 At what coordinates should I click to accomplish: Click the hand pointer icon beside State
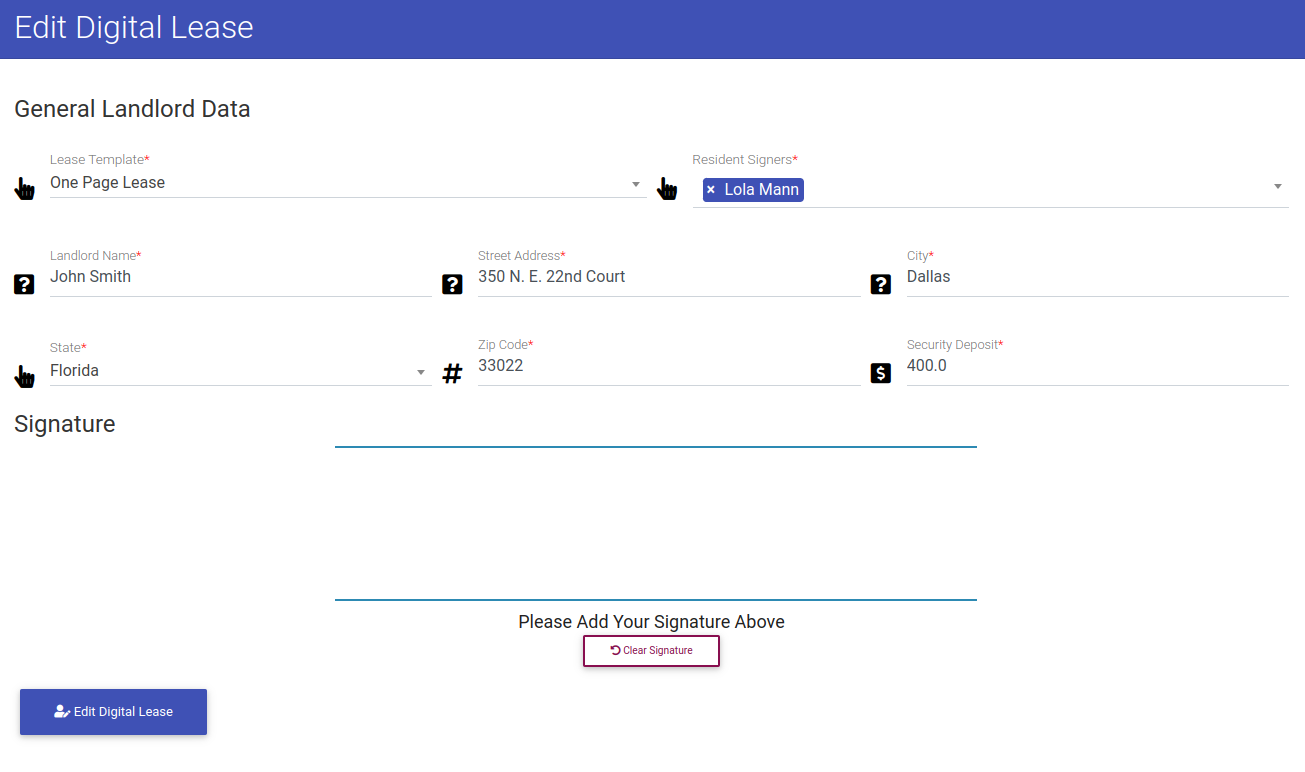tap(24, 376)
